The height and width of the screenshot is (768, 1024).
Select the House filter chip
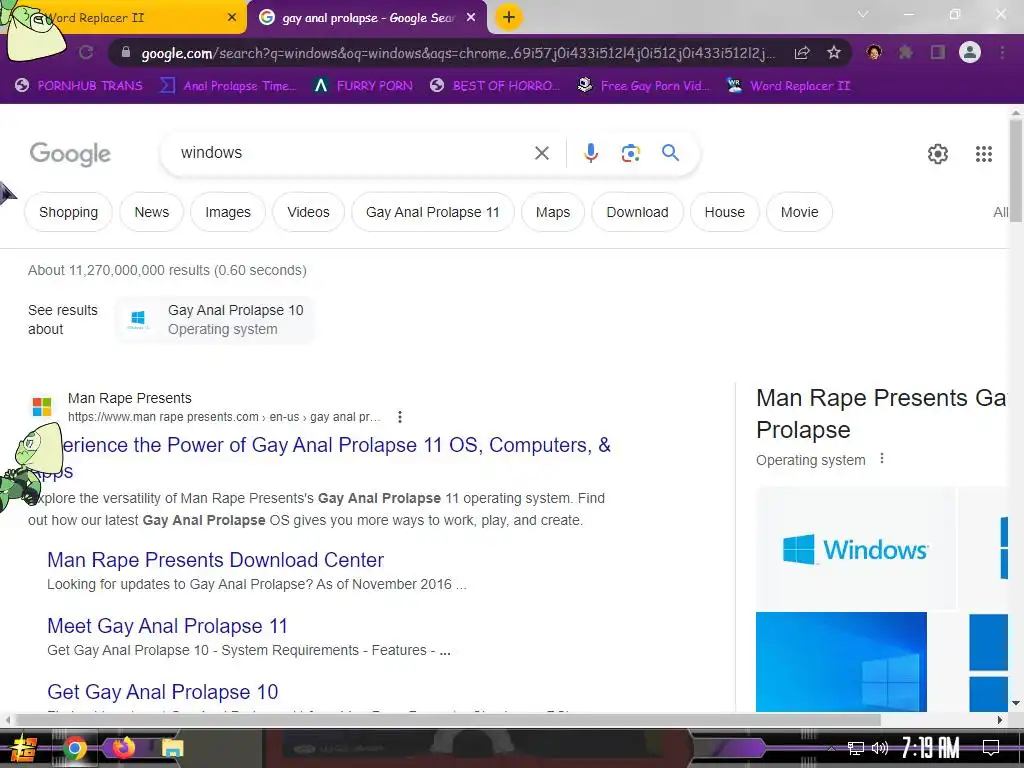pos(724,212)
